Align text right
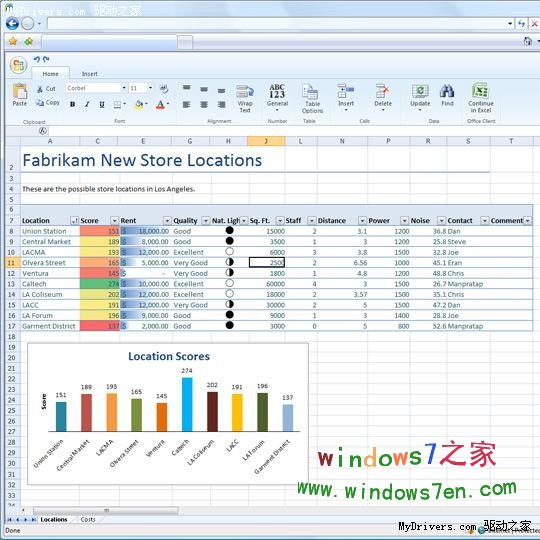This screenshot has width=540, height=540. 221,104
